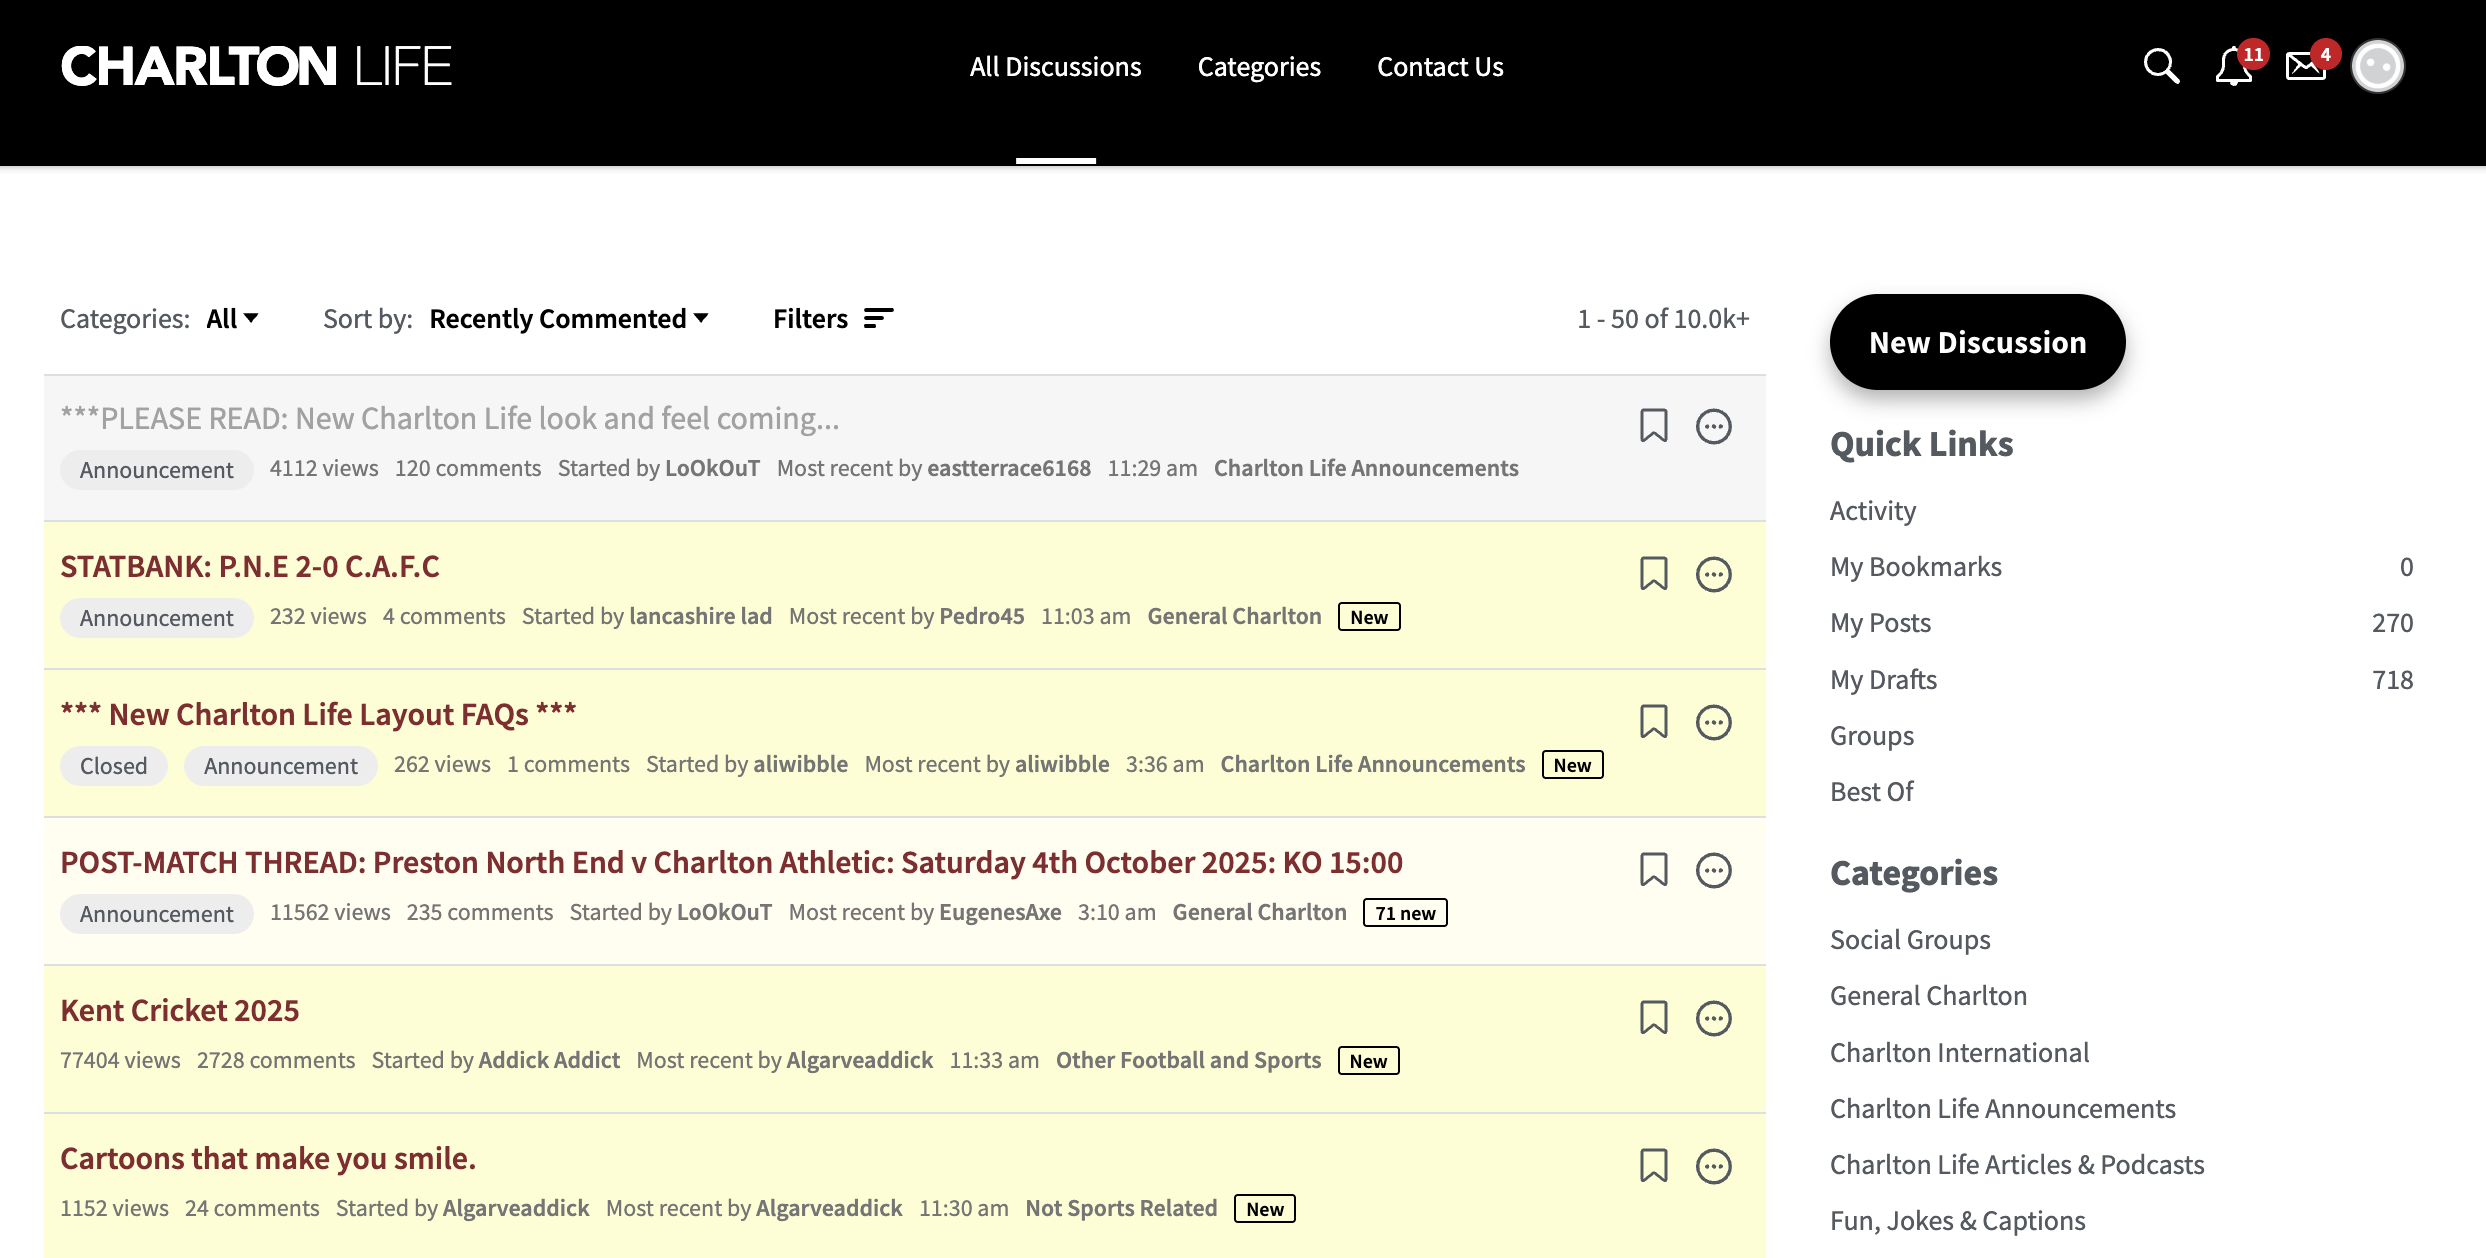Viewport: 2486px width, 1258px height.
Task: Open the user profile avatar
Action: (2377, 67)
